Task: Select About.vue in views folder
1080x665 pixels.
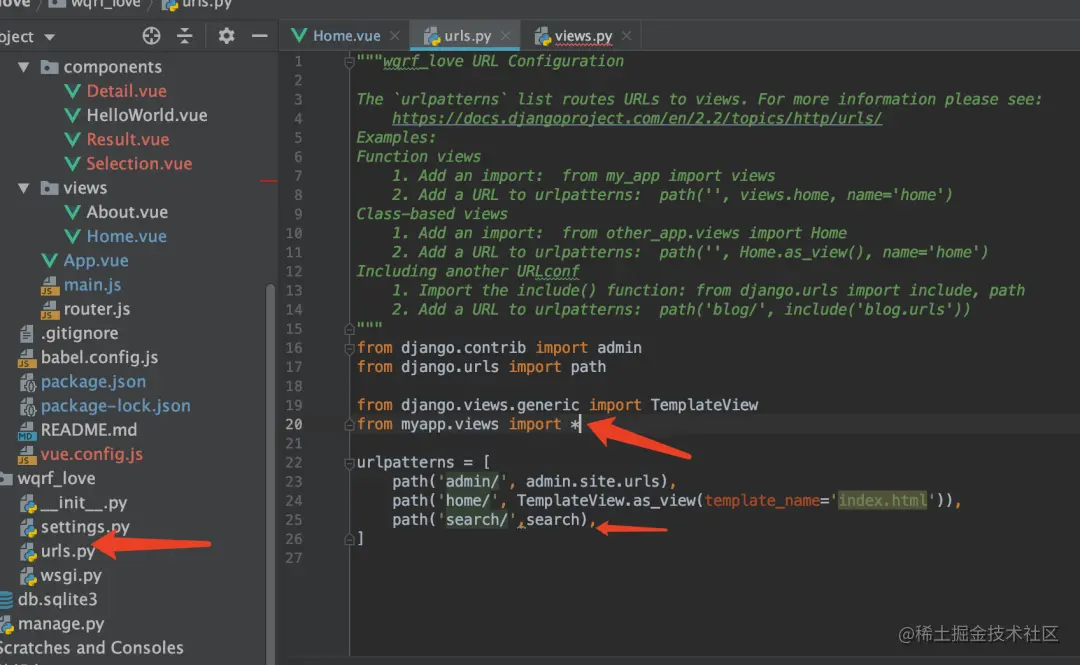Action: pos(127,212)
